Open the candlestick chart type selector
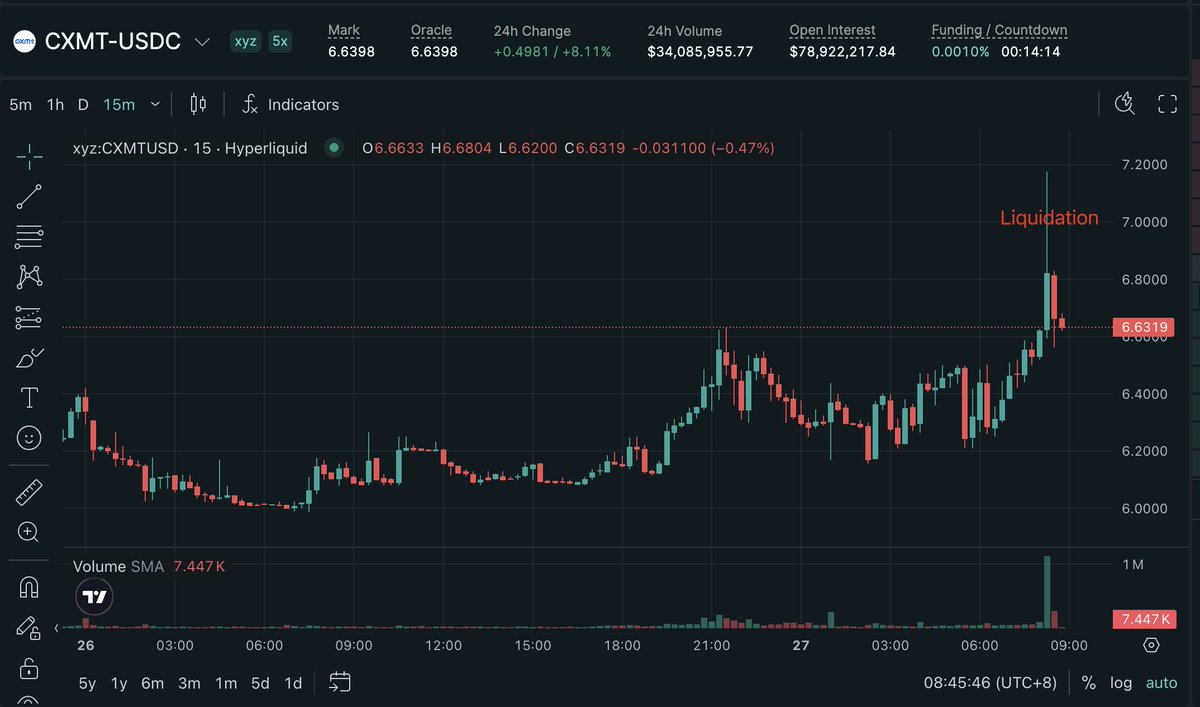The image size is (1200, 707). pos(198,104)
